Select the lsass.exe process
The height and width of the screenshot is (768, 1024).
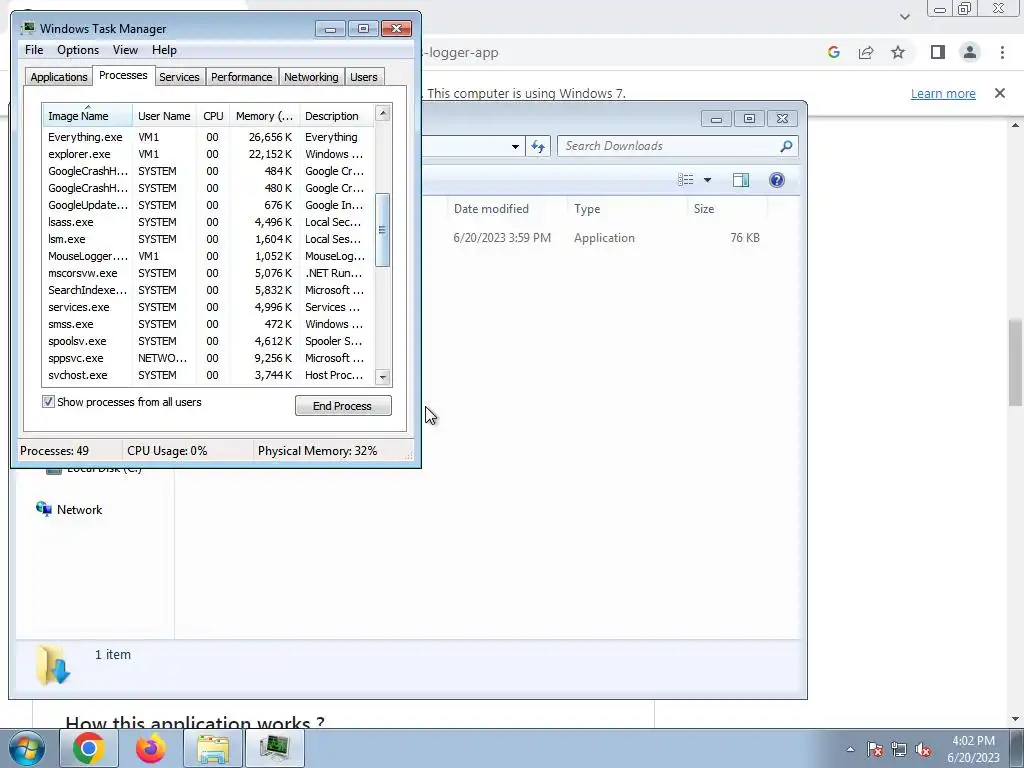208,222
